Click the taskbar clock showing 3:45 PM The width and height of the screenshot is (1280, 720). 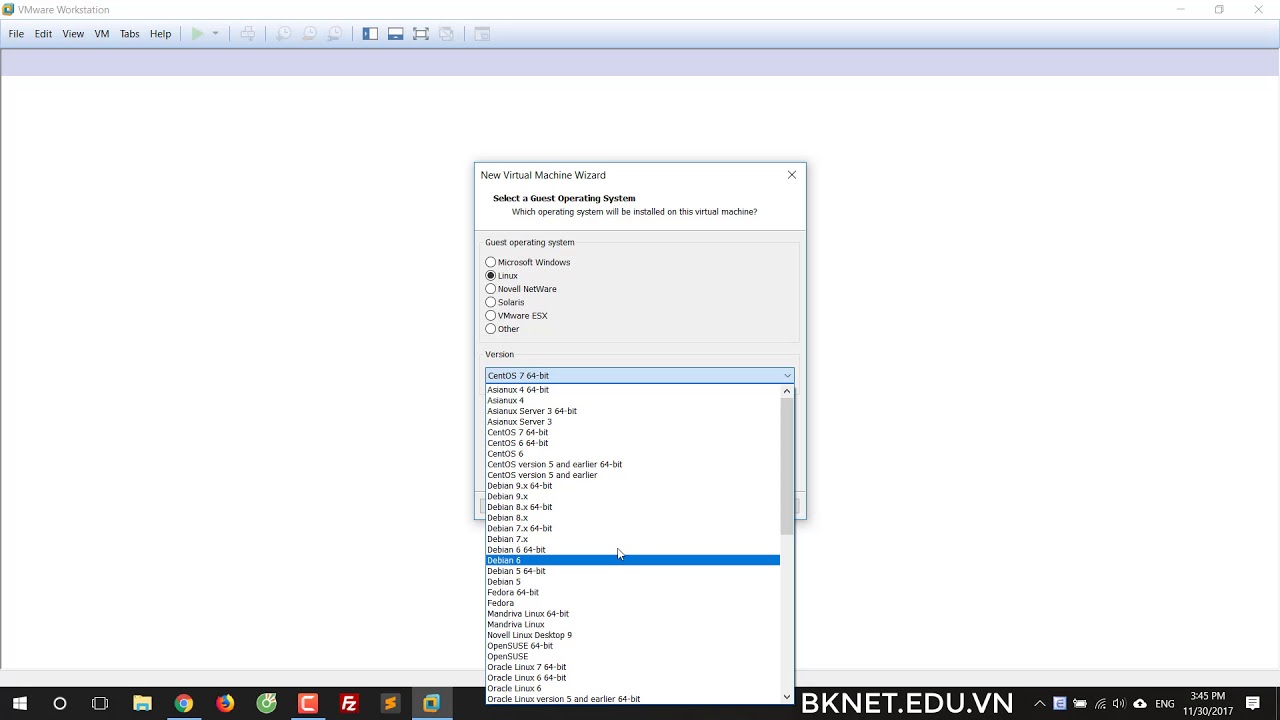click(1207, 704)
